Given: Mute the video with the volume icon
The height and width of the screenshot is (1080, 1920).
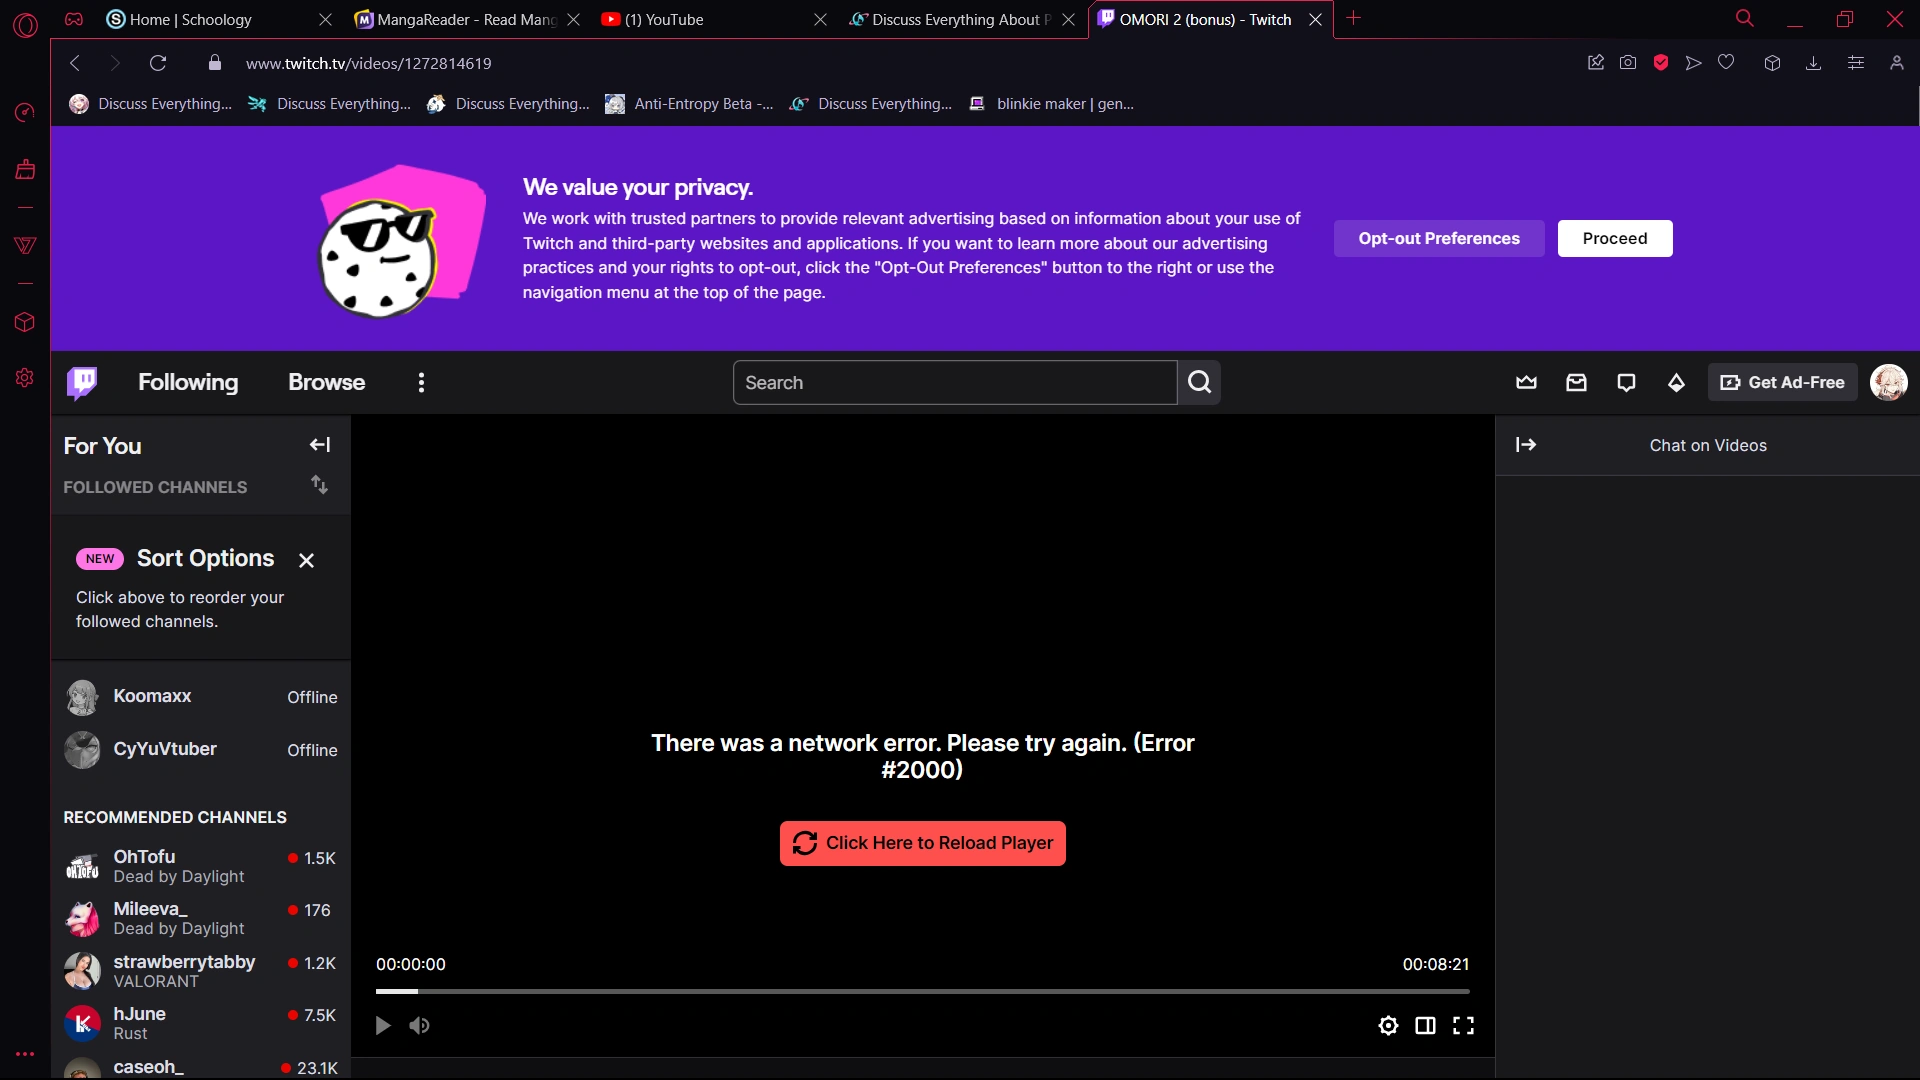Looking at the screenshot, I should [419, 1025].
